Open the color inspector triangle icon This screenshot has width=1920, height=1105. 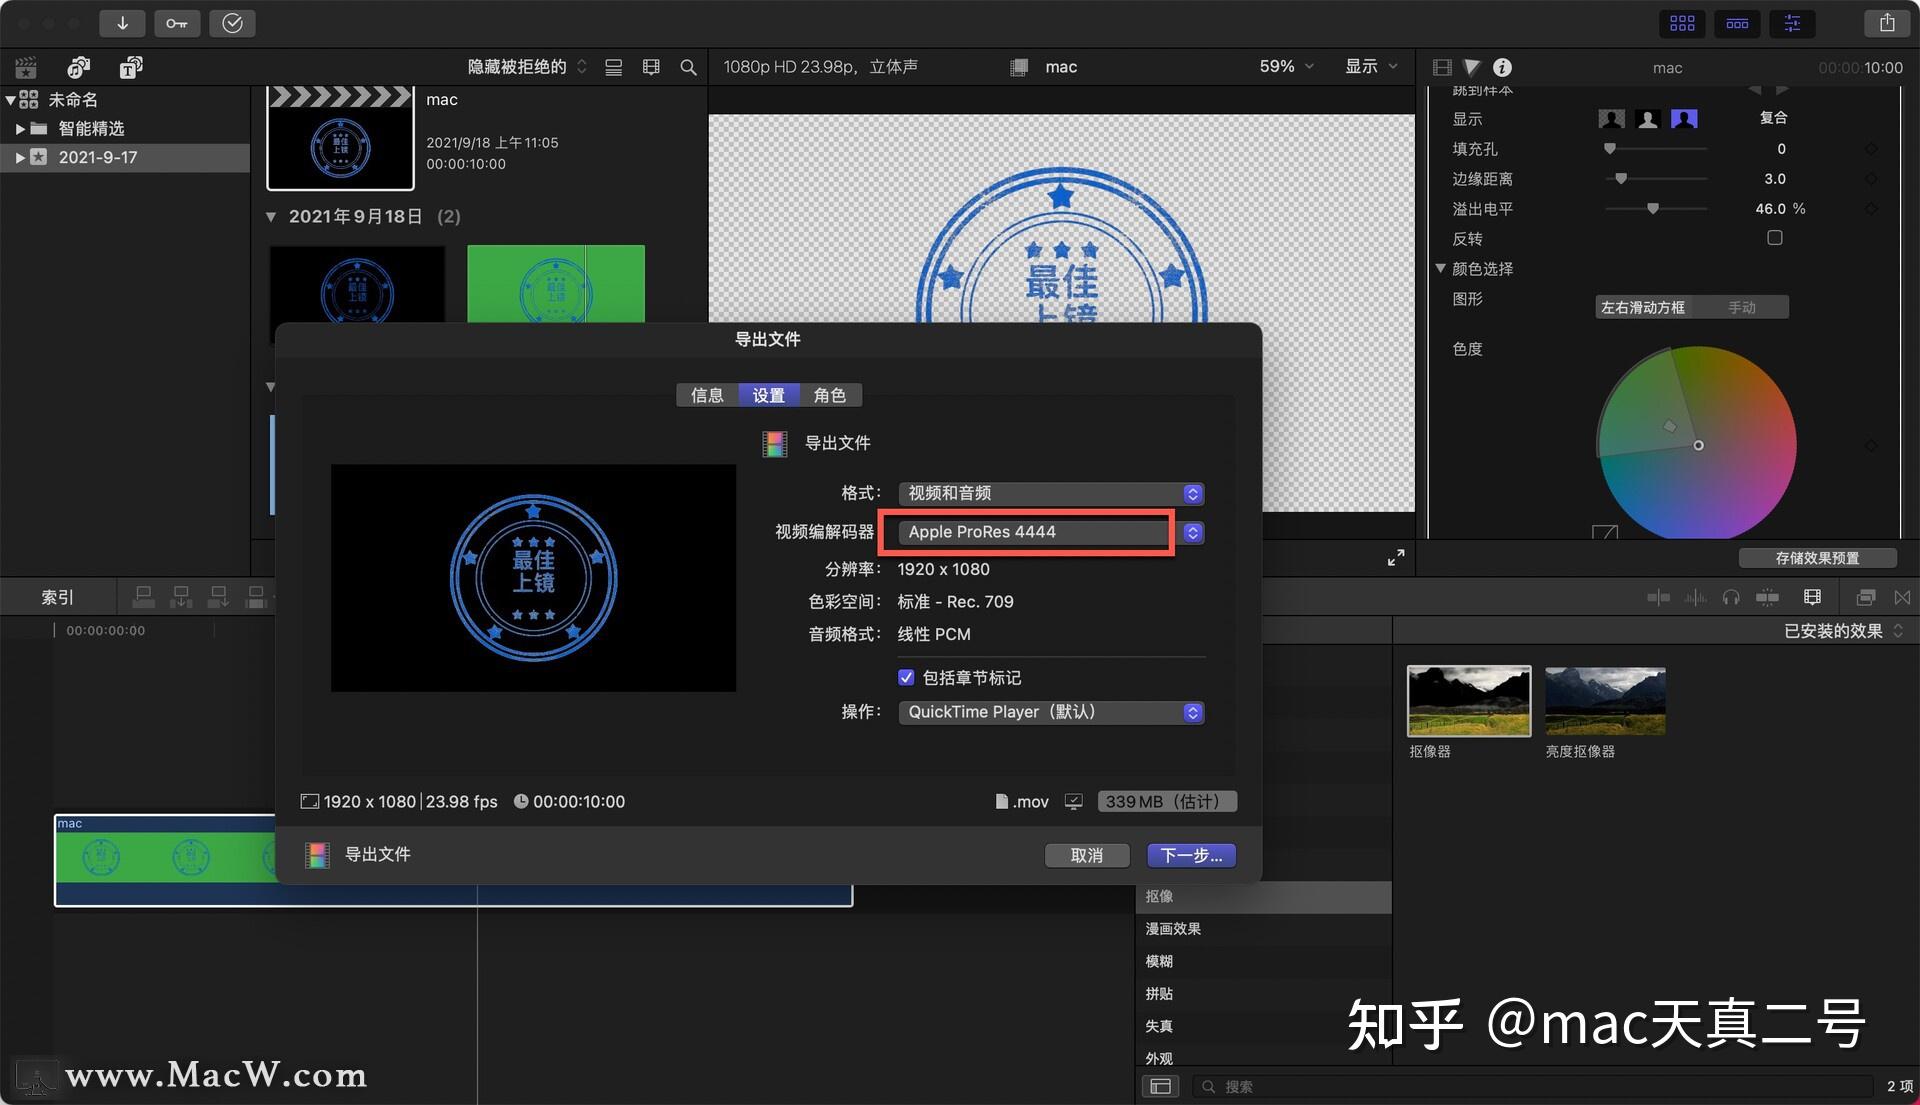coord(1472,67)
